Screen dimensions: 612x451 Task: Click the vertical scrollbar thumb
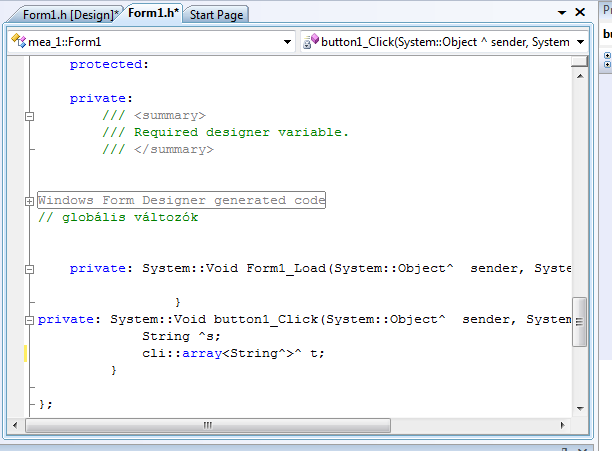click(x=580, y=322)
